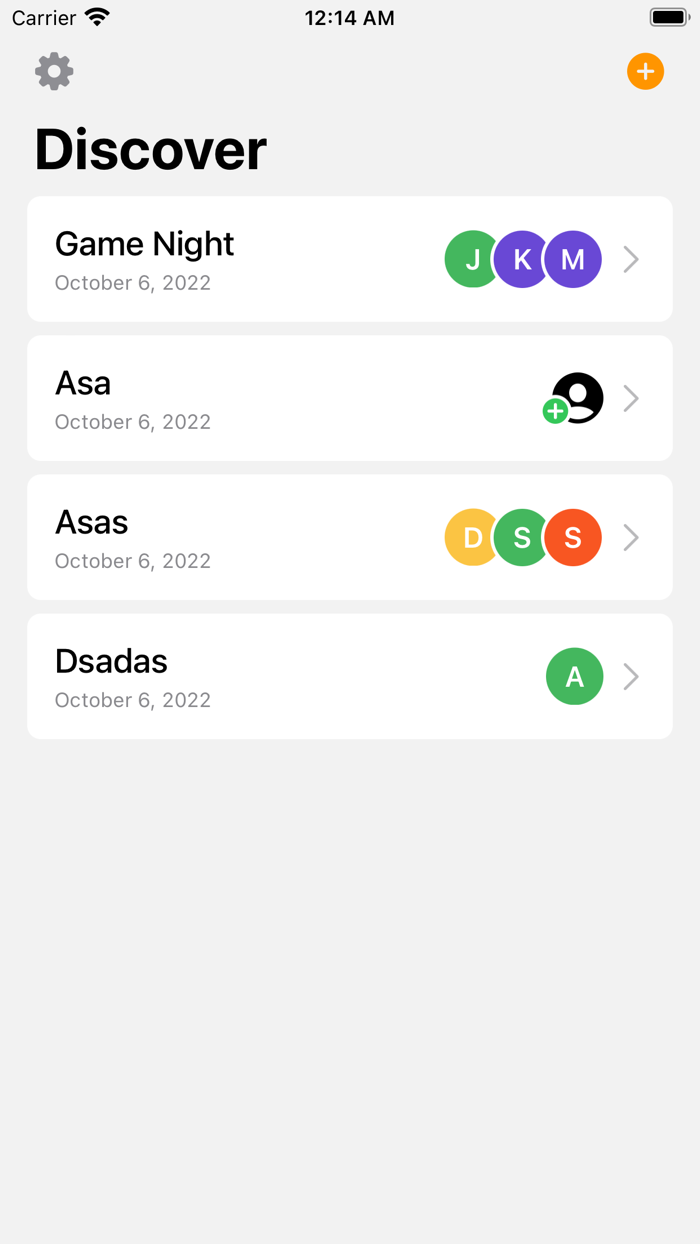Select the Dsadas event card
Image resolution: width=700 pixels, height=1244 pixels.
point(250,677)
